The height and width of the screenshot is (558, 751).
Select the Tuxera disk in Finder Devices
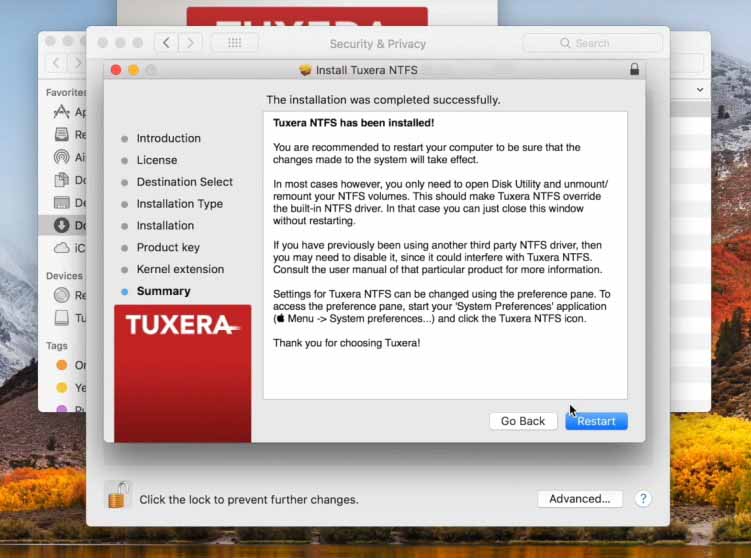[69, 318]
